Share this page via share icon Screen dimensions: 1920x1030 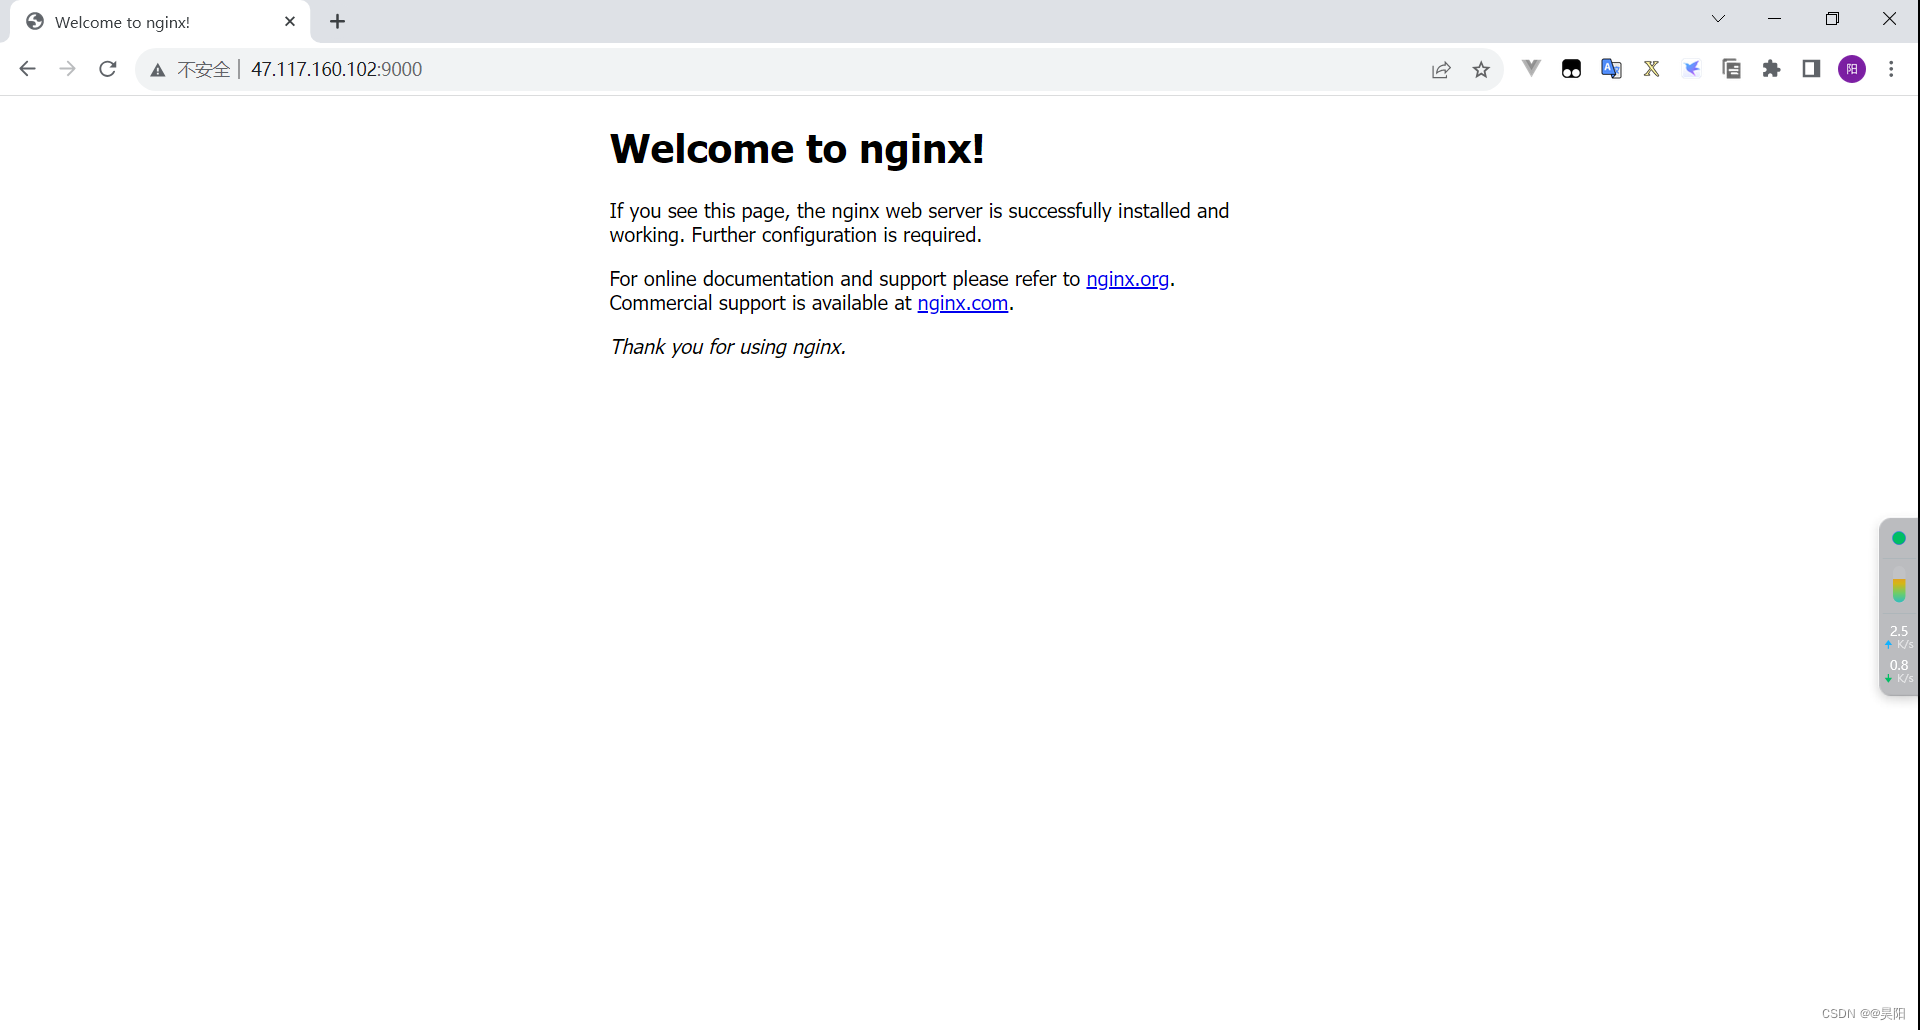point(1441,69)
